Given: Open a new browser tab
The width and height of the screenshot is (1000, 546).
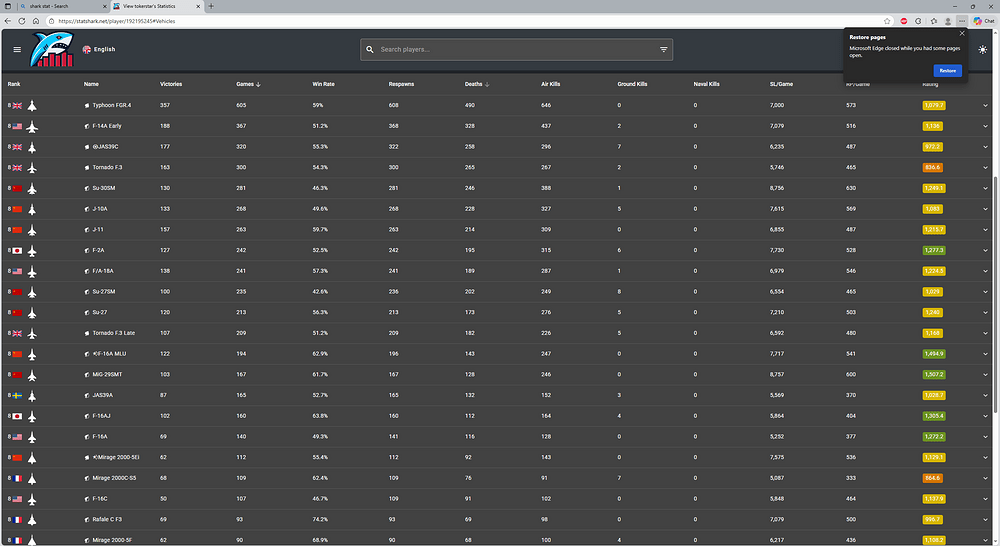Looking at the screenshot, I should coord(210,6).
